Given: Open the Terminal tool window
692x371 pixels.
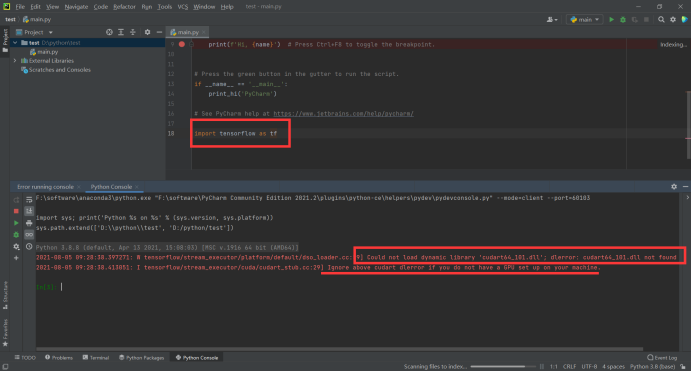Looking at the screenshot, I should point(96,358).
